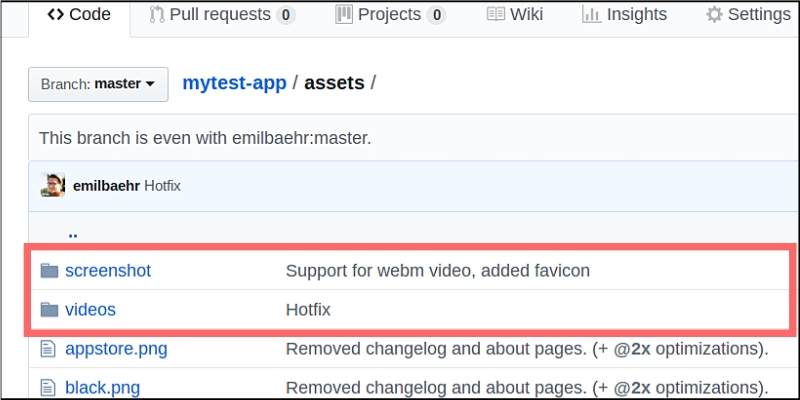Click emilbaehr's avatar thumbnail
This screenshot has width=800, height=400.
click(53, 185)
